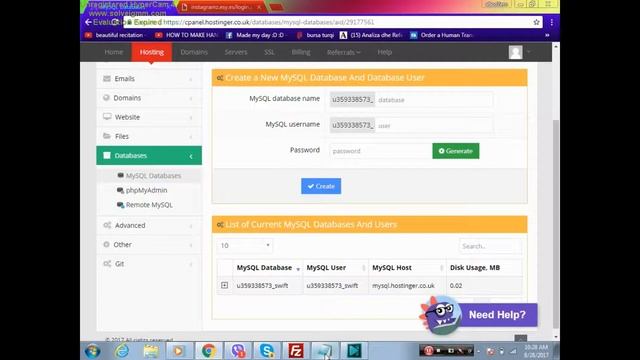640x360 pixels.
Task: Click the MySQL username field
Action: pyautogui.click(x=434, y=125)
